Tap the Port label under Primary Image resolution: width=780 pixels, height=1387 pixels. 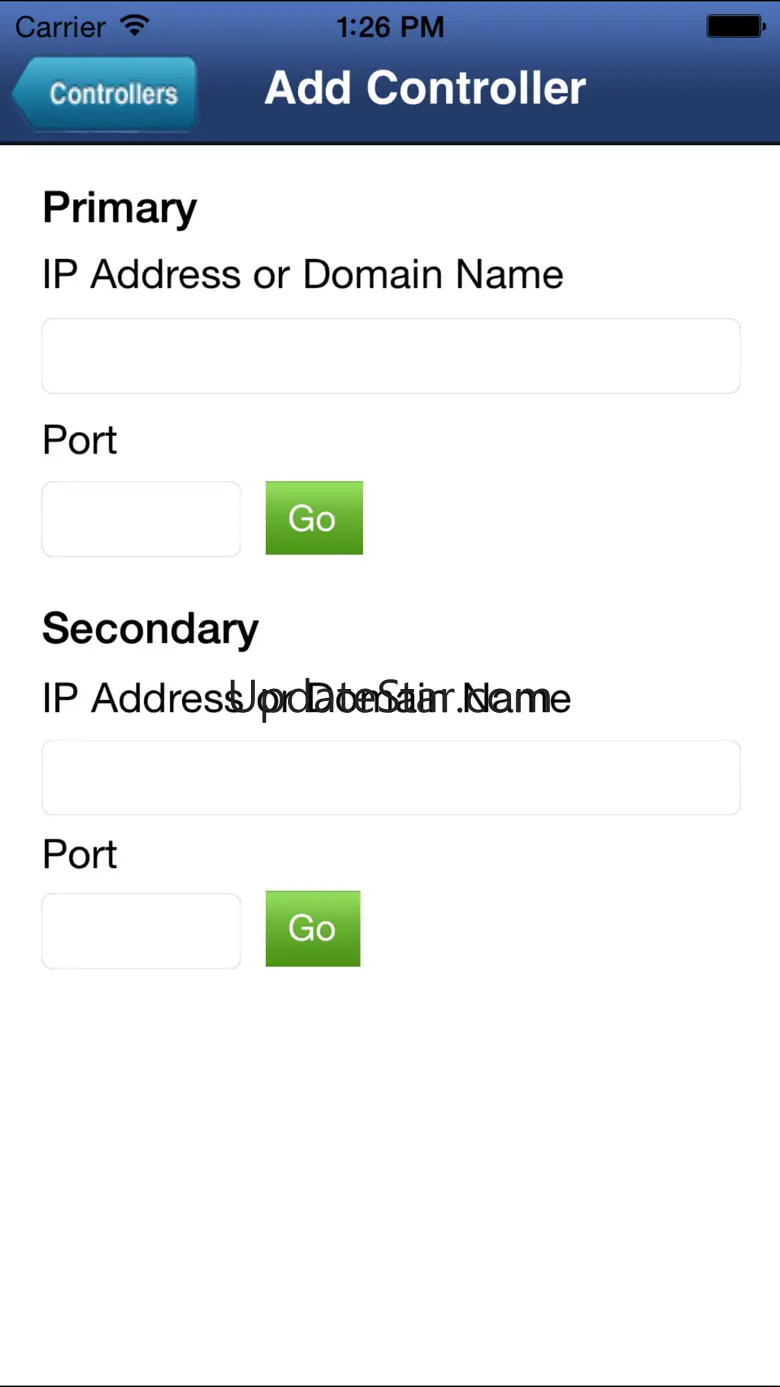80,440
